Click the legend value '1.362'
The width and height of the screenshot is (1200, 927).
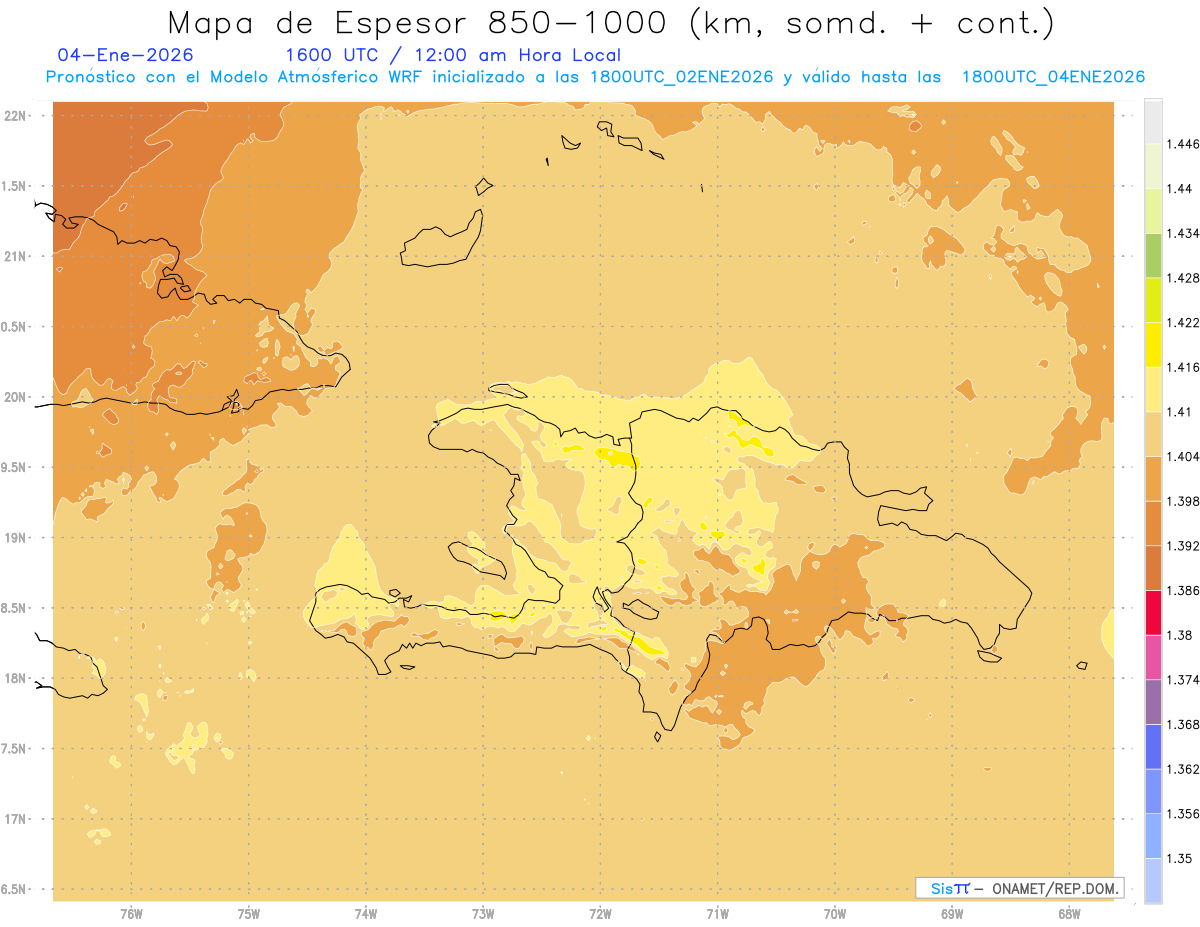coord(1183,769)
